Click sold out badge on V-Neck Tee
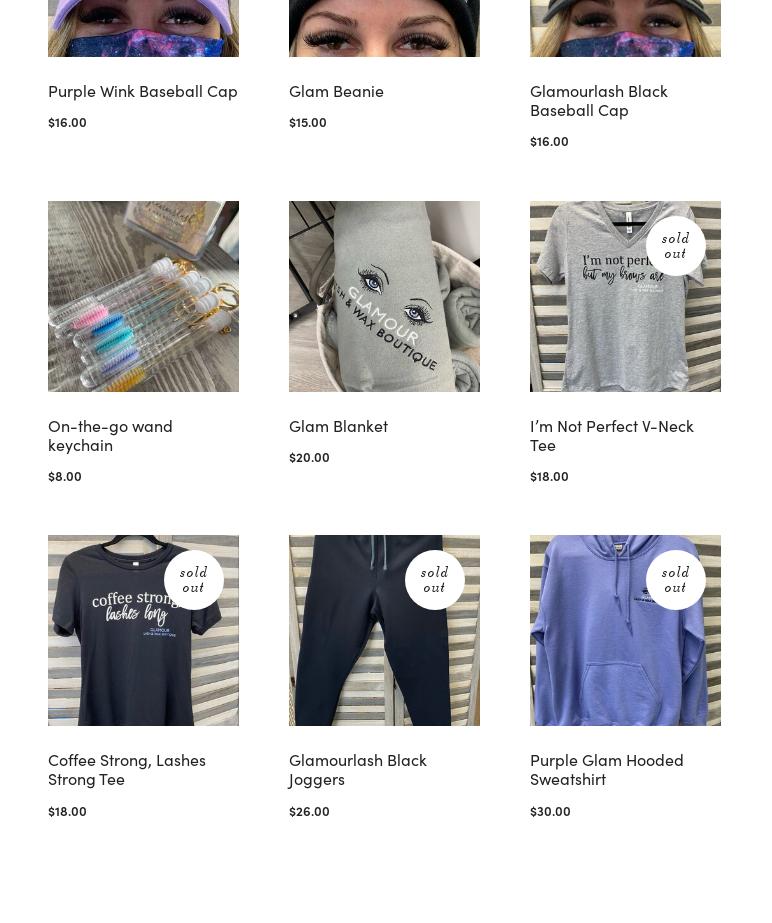The image size is (772, 923). point(675,246)
